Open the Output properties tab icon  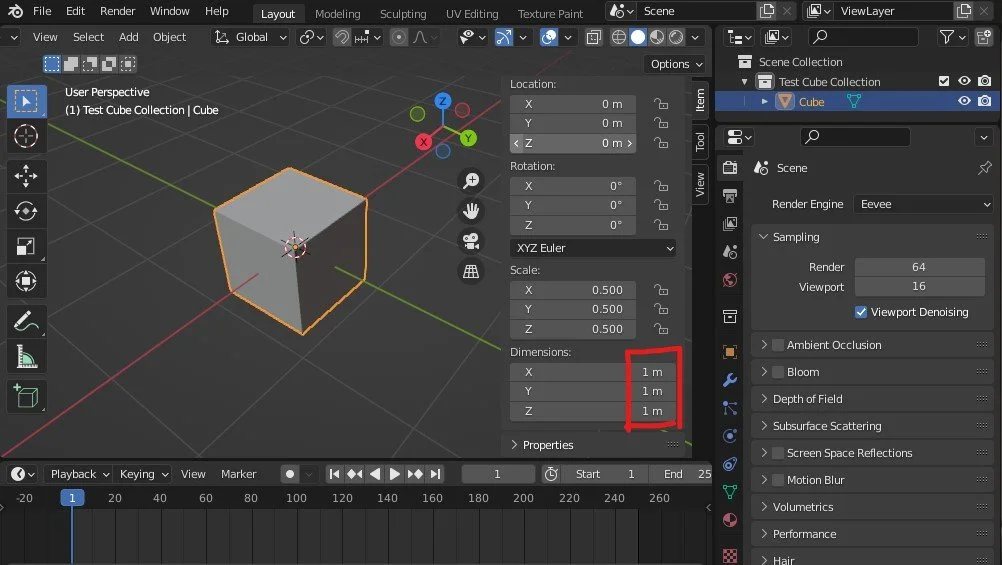pyautogui.click(x=730, y=196)
